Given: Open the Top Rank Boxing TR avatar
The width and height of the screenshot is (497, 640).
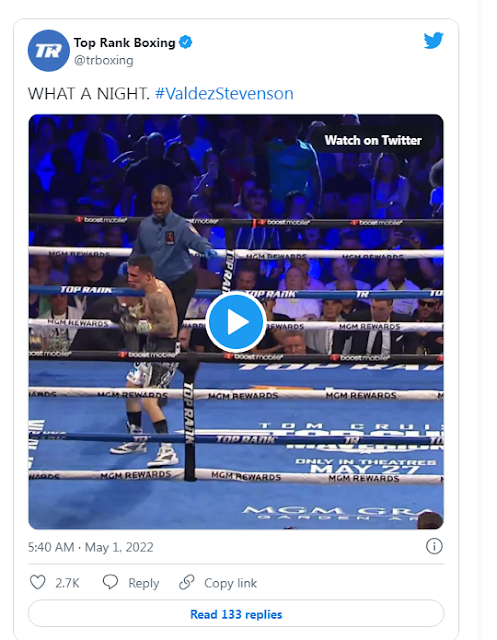Looking at the screenshot, I should 49,51.
